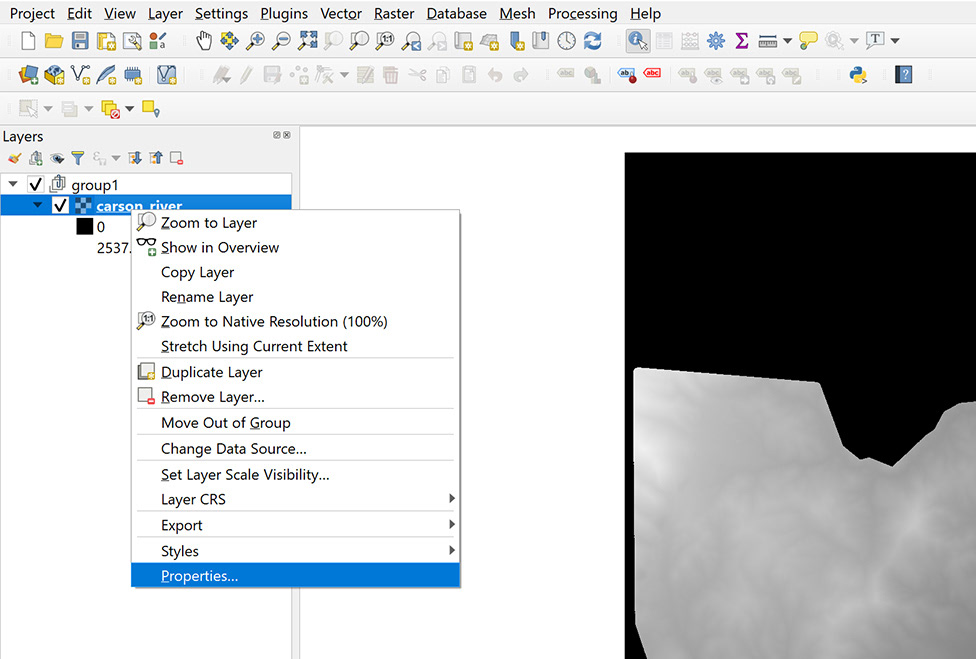Toggle the carson_river layer visibility checkbox
The width and height of the screenshot is (976, 659).
pos(60,205)
